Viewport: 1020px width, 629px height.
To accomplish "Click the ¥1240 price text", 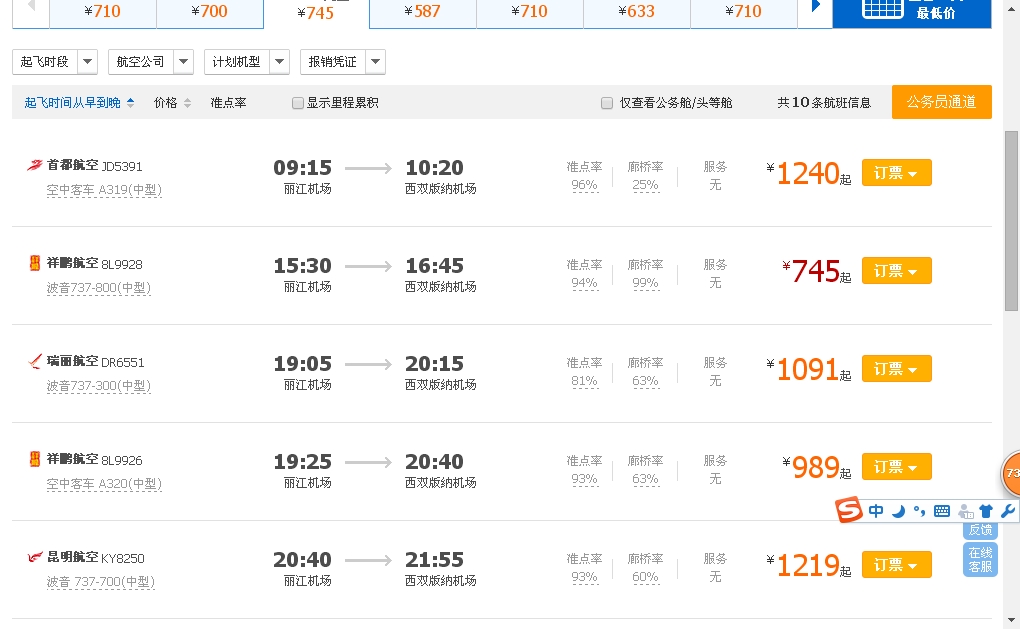I will (x=808, y=174).
